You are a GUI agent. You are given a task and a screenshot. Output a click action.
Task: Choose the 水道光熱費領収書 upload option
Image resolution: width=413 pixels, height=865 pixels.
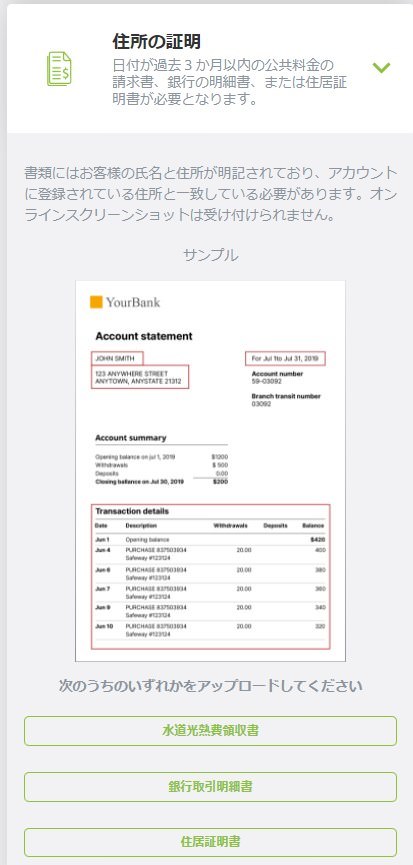coord(210,731)
